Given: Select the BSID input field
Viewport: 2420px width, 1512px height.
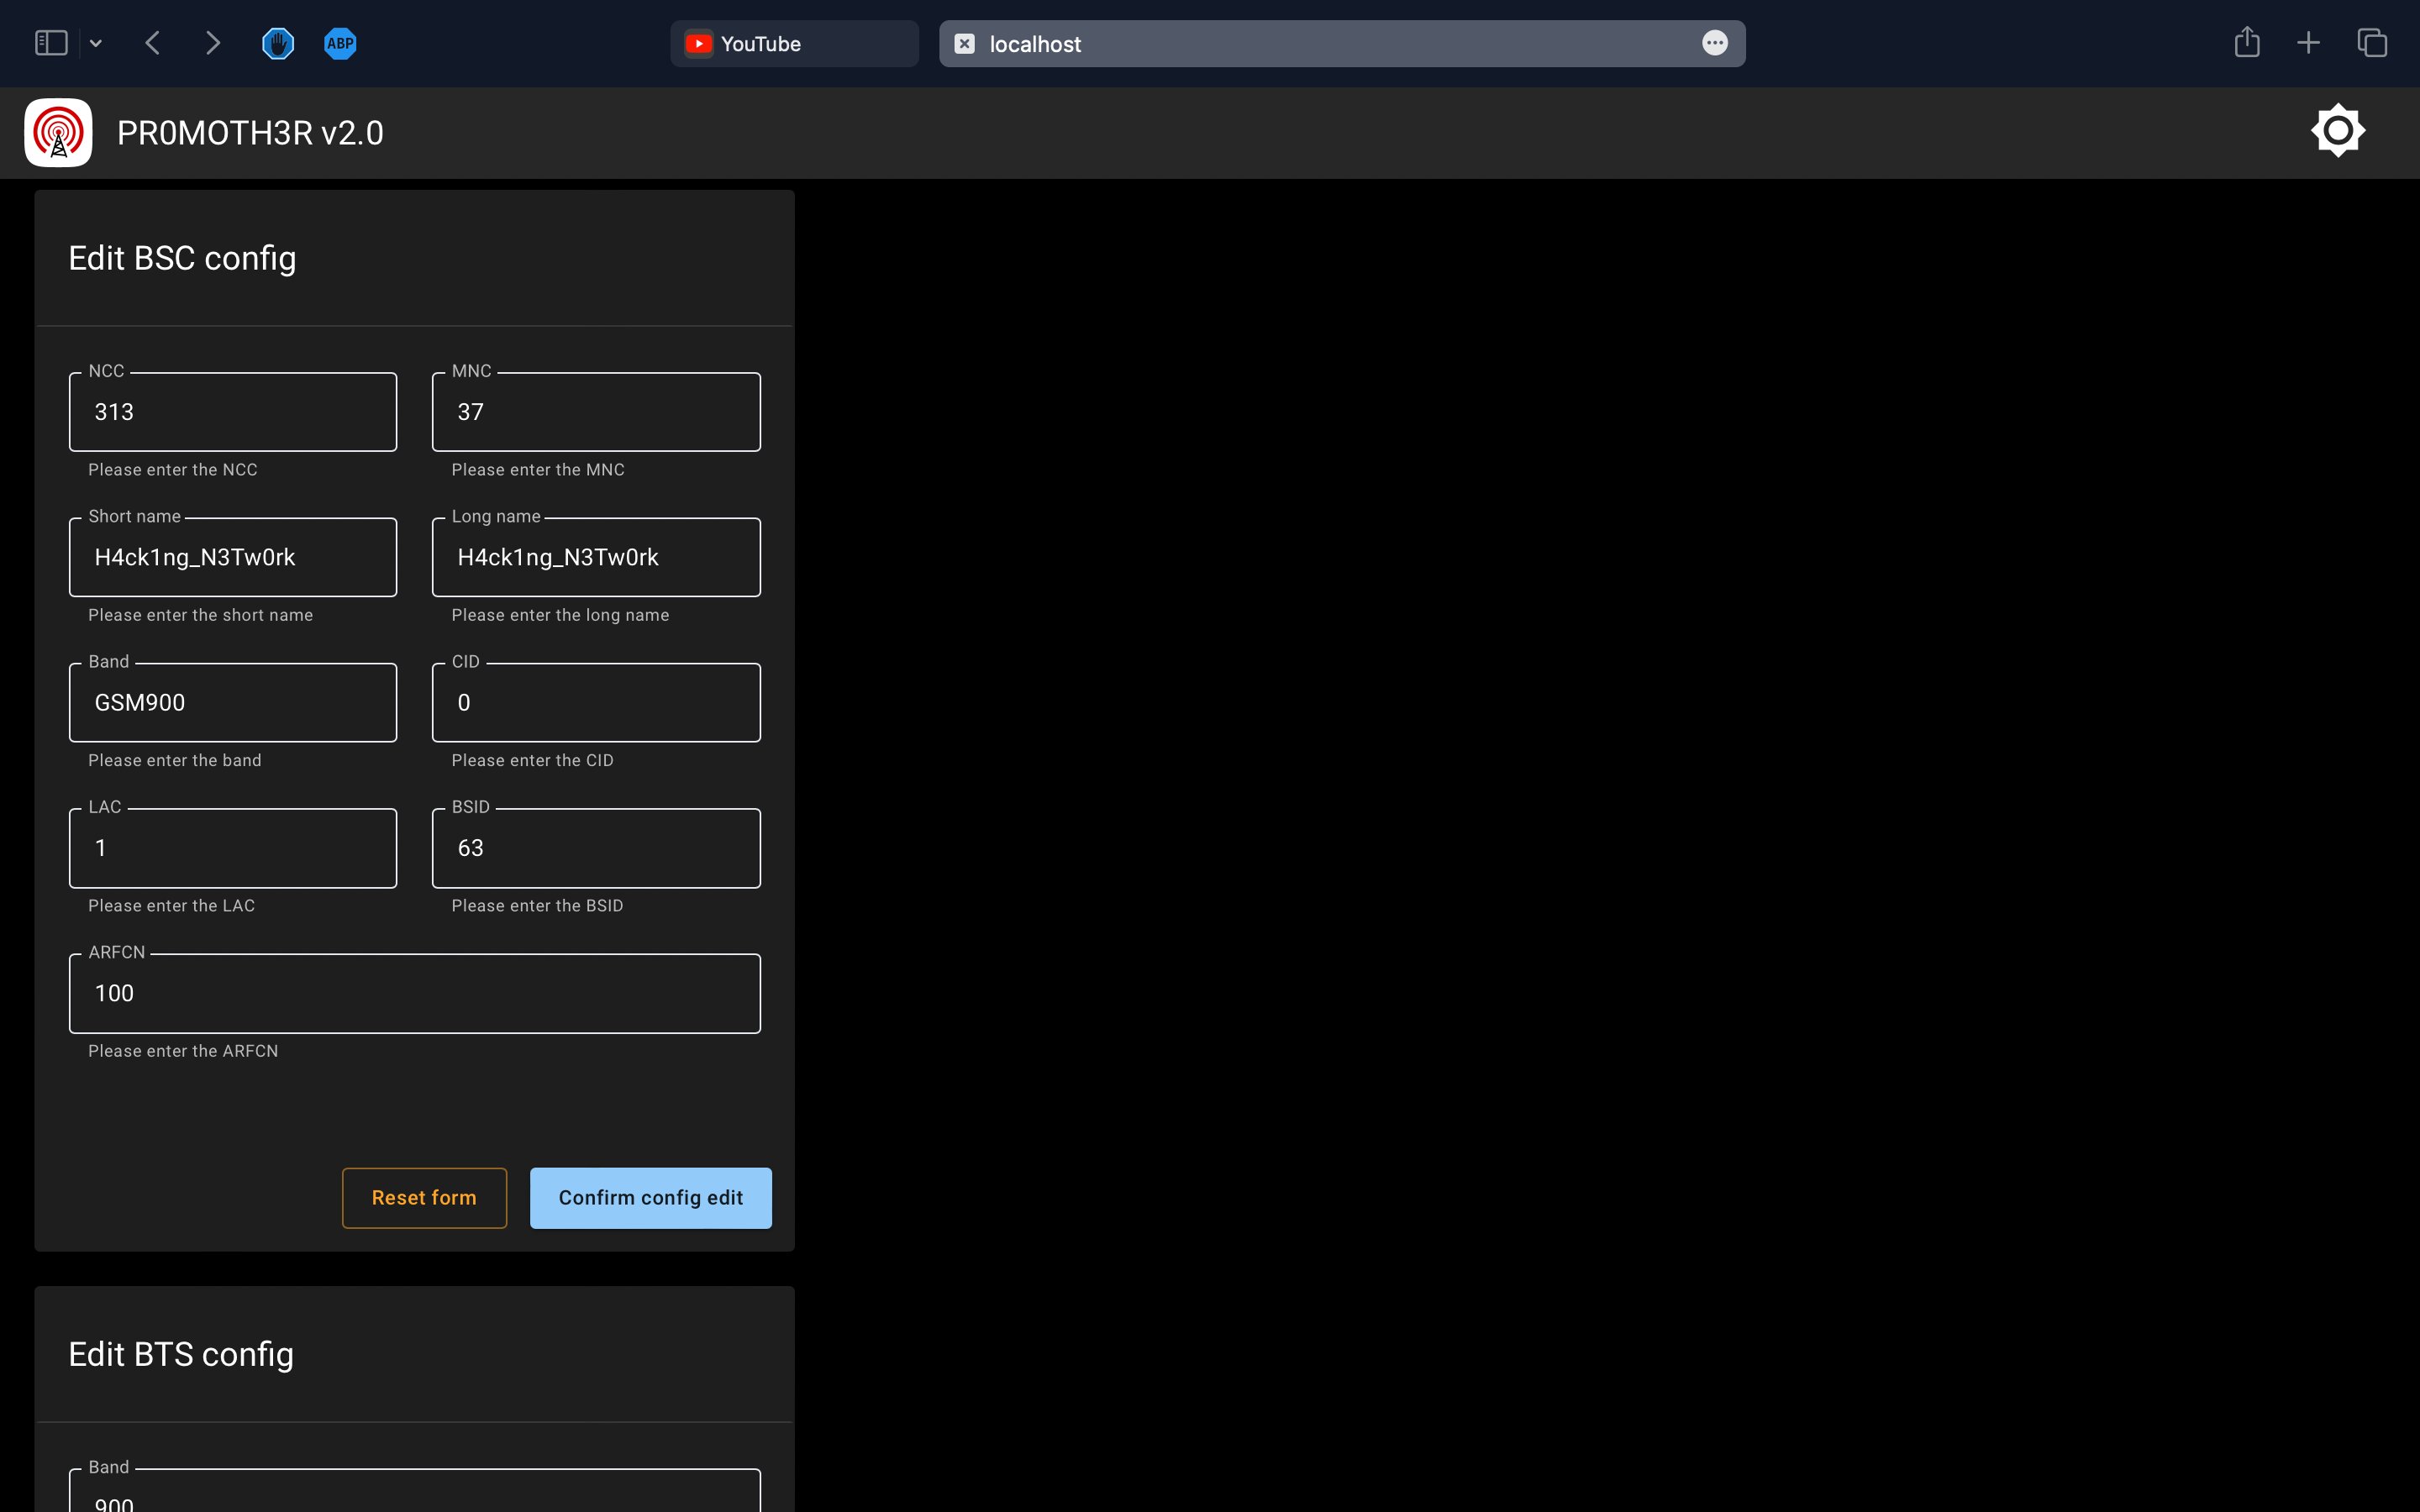Looking at the screenshot, I should tap(596, 848).
